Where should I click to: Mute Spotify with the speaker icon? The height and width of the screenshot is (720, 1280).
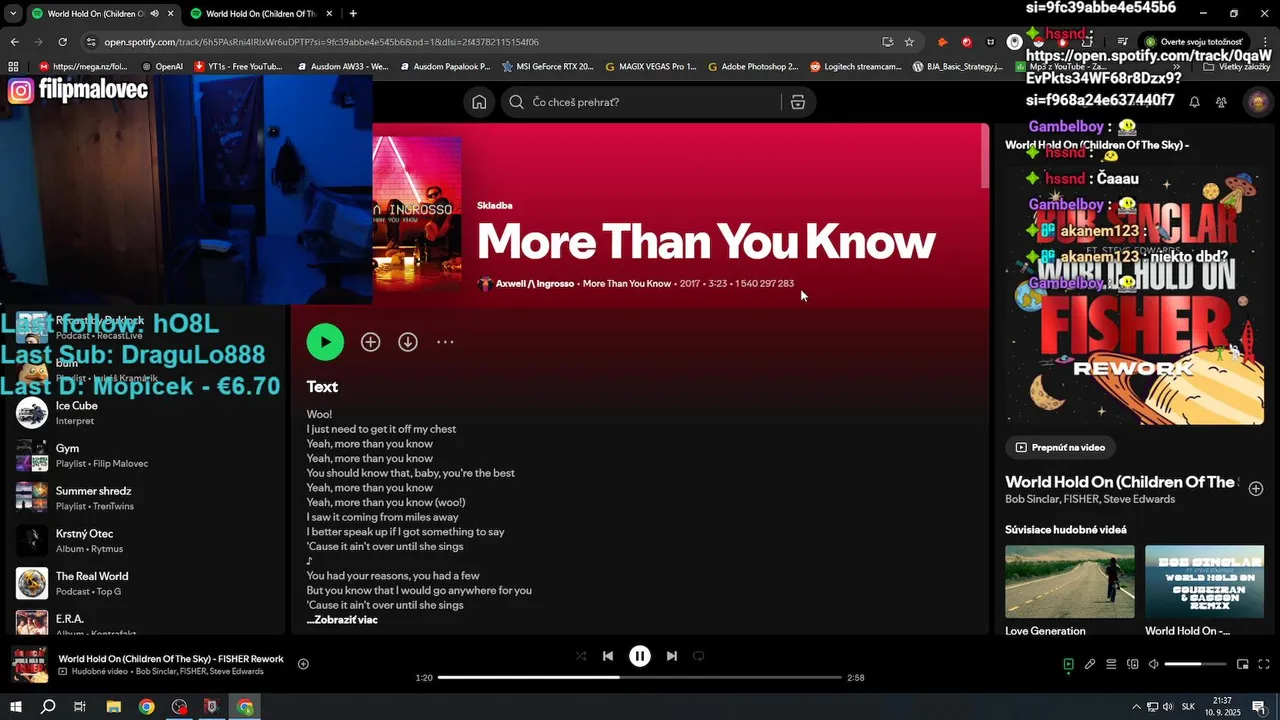1153,664
